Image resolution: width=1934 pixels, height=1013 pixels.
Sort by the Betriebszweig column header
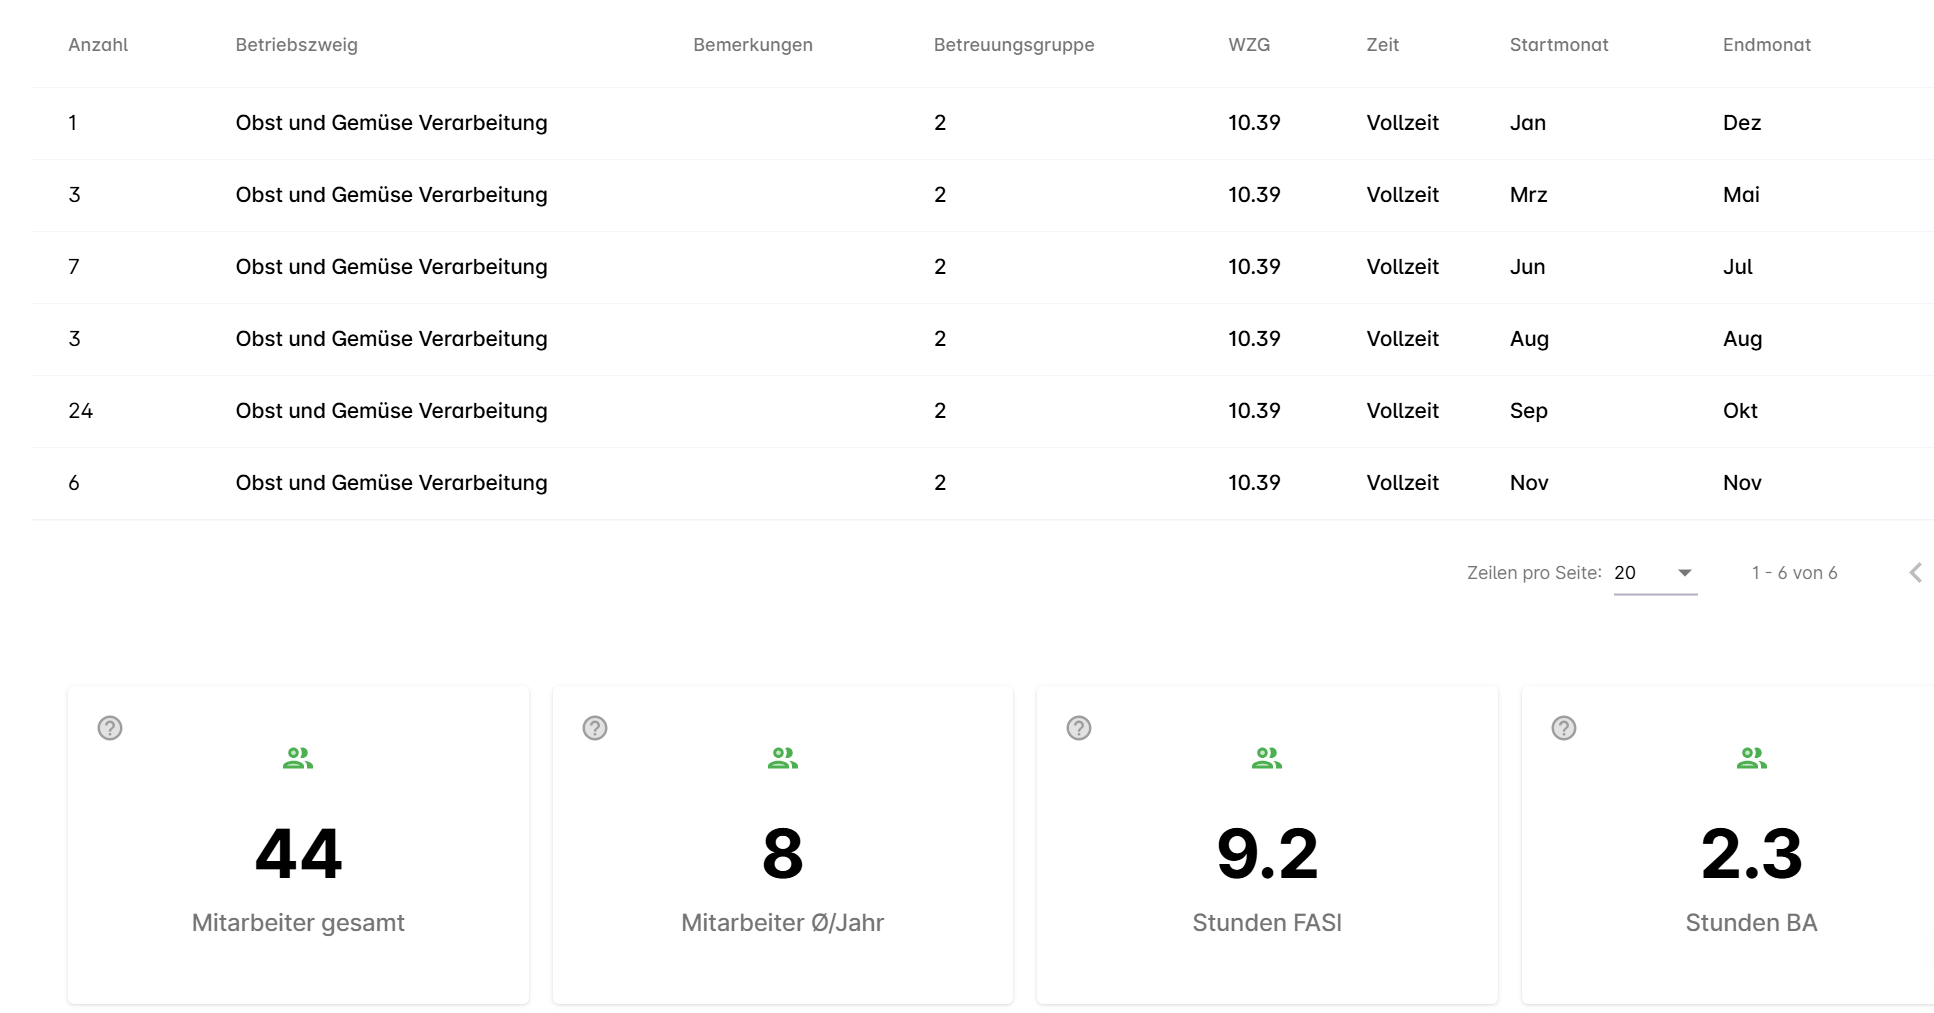(296, 45)
